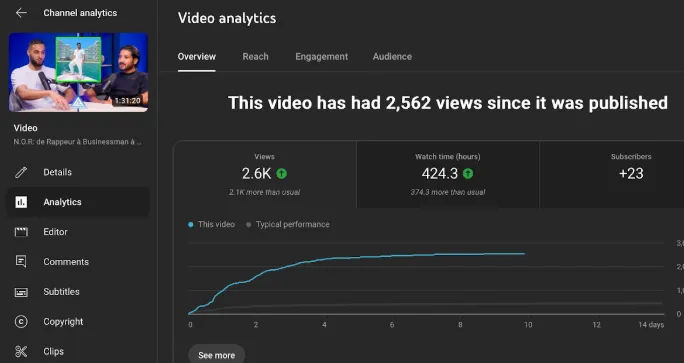Click the Channel analytics link text
This screenshot has width=684, height=363.
coord(80,13)
